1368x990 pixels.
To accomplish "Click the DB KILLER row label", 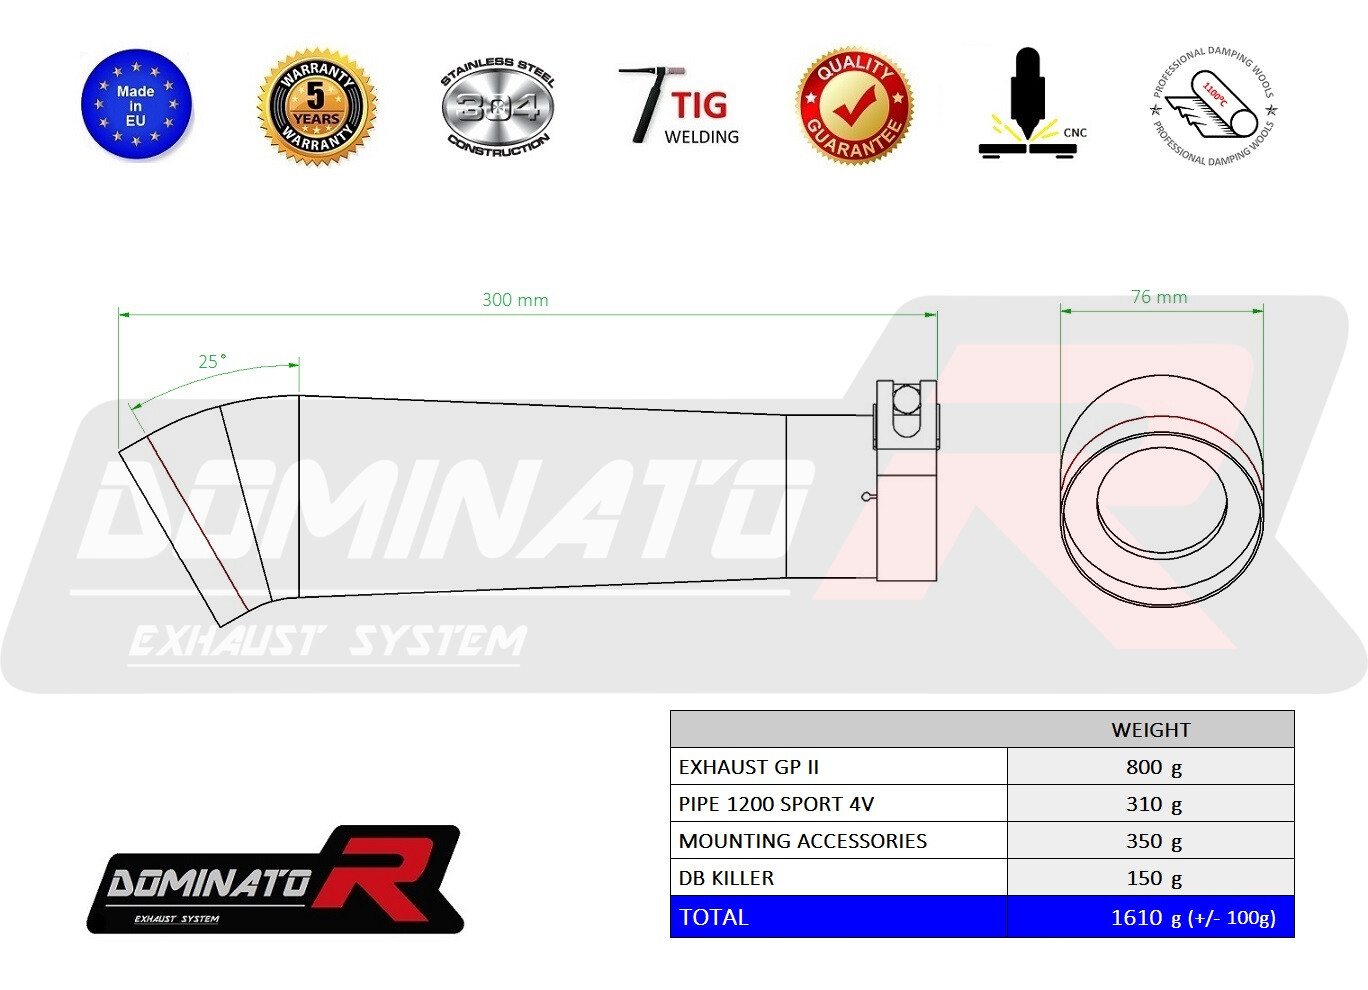I will point(726,878).
